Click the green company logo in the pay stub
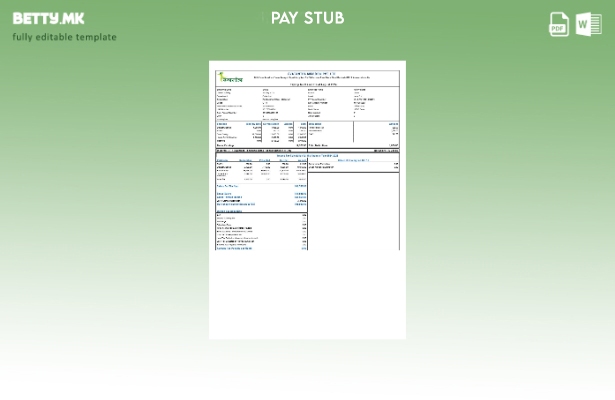615x400 pixels. click(228, 76)
